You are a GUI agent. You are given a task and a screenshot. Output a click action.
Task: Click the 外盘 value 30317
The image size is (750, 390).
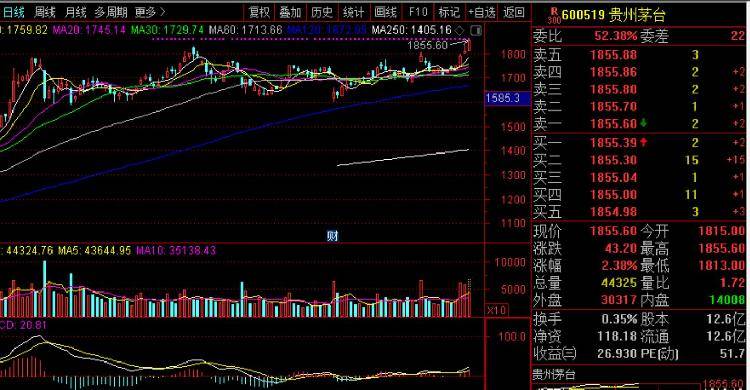619,300
